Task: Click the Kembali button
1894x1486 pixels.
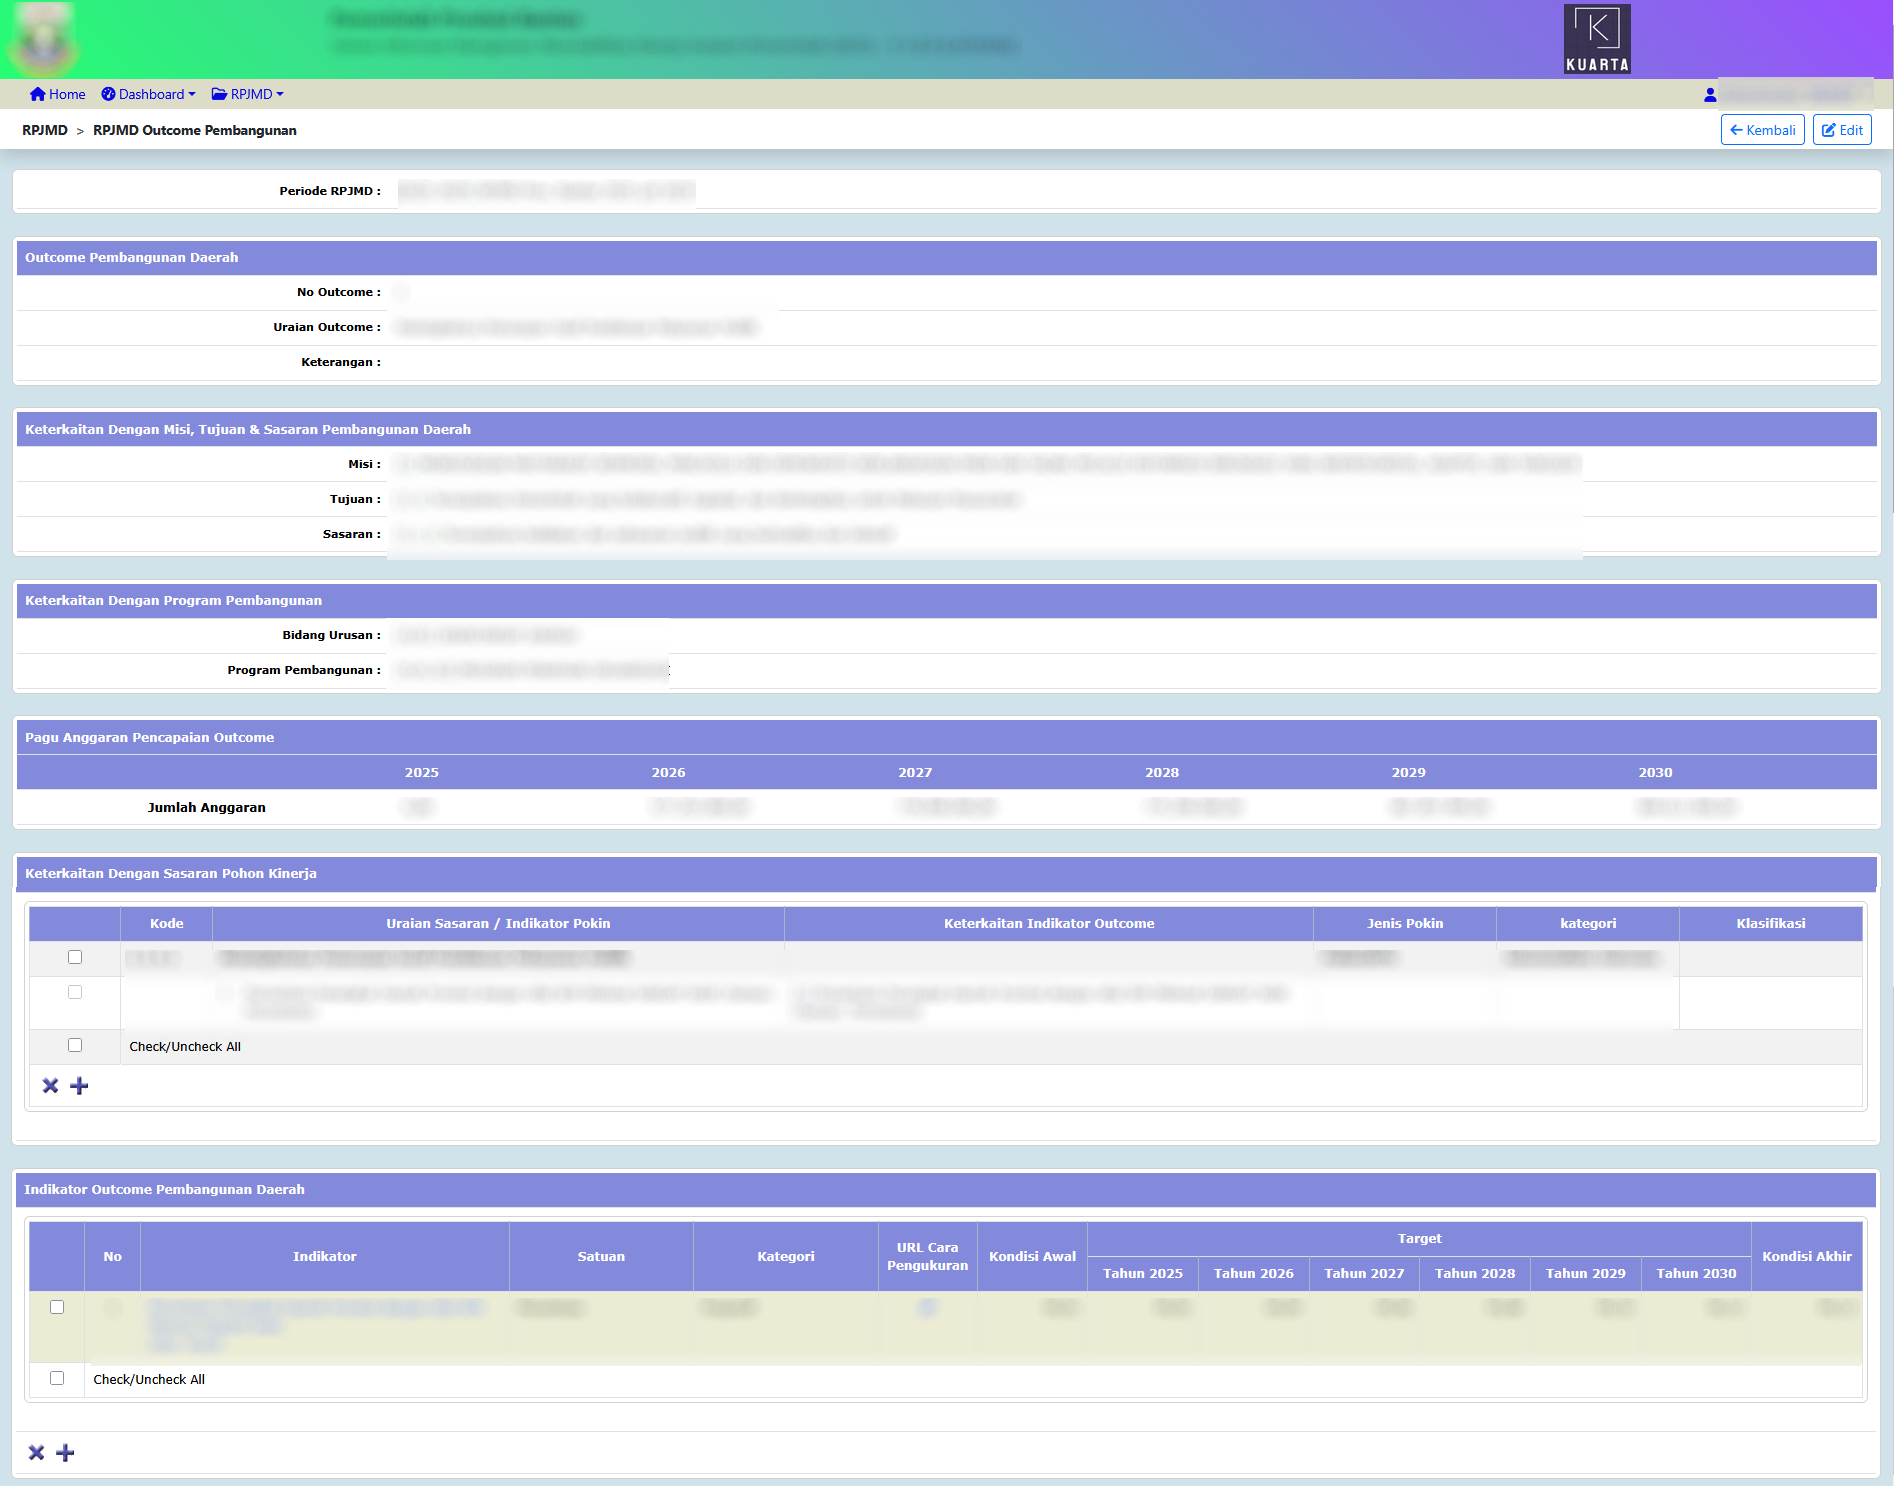Action: tap(1762, 129)
